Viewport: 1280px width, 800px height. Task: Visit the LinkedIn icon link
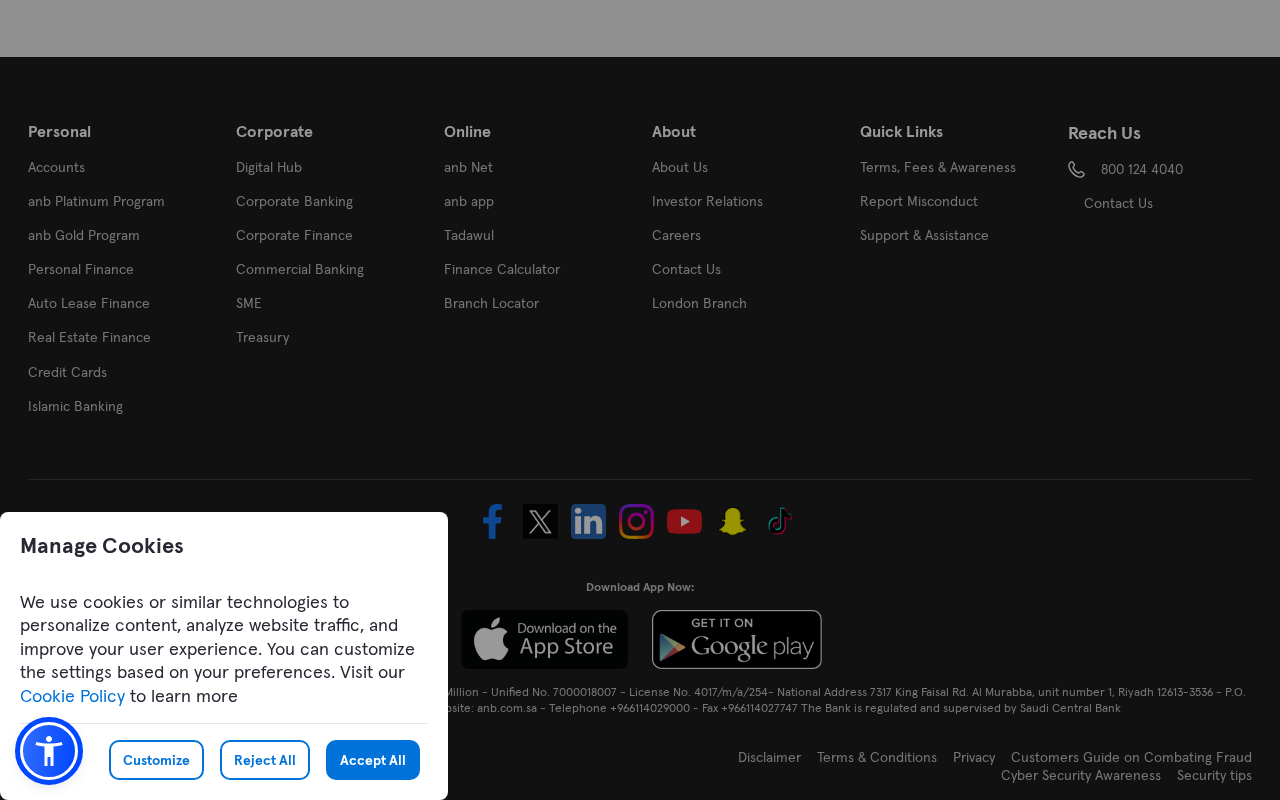(x=588, y=522)
